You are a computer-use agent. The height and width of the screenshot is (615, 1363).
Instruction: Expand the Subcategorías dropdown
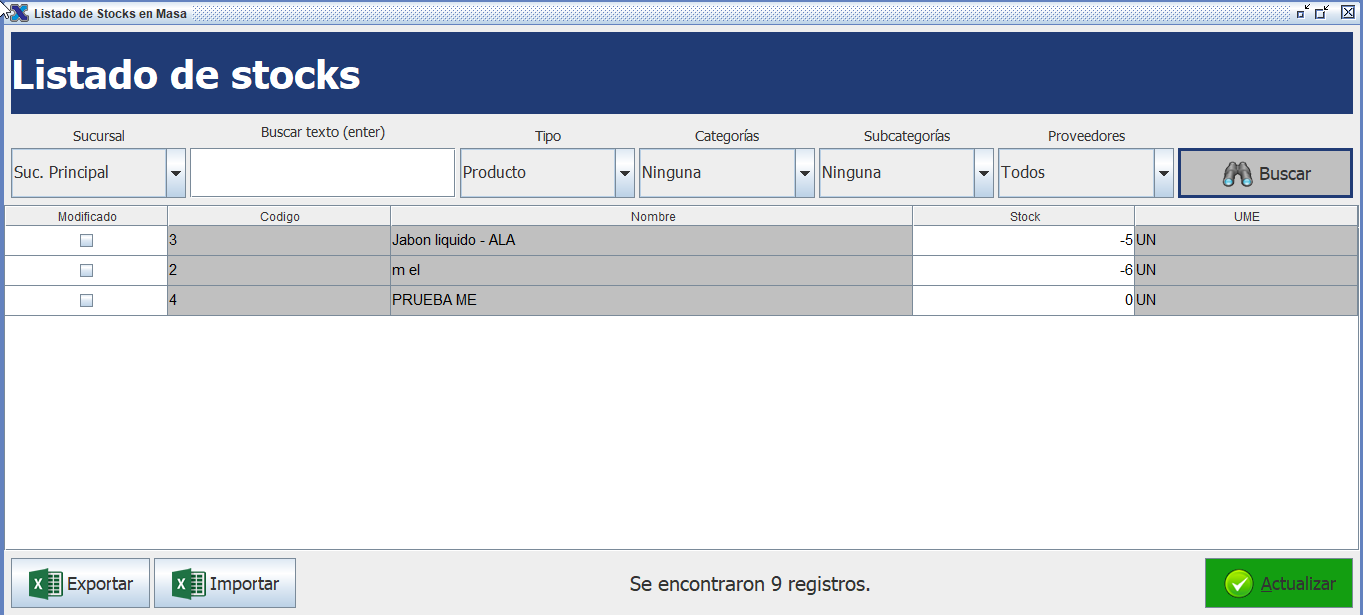coord(906,173)
